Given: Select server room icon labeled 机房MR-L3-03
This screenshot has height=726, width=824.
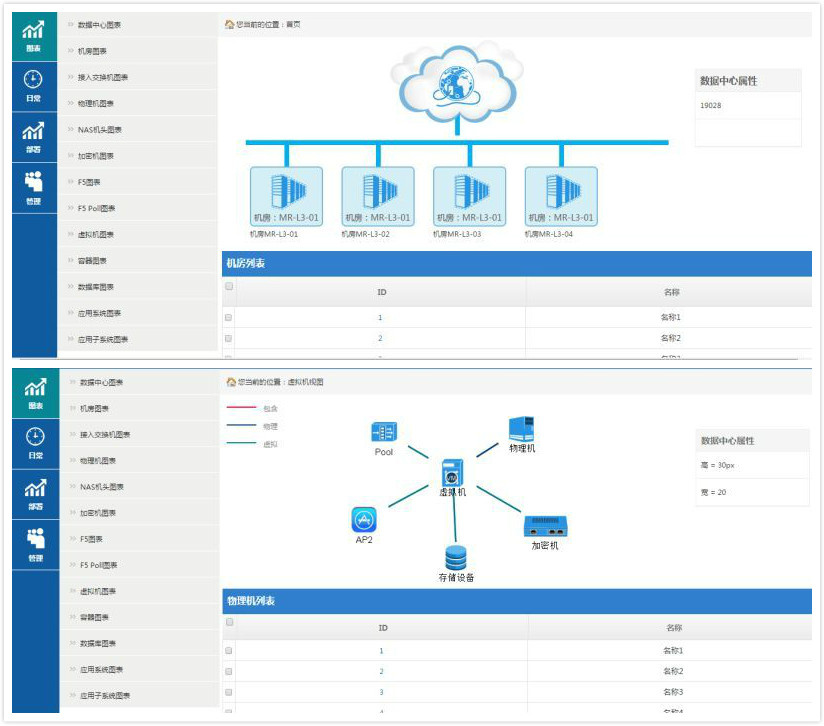Looking at the screenshot, I should 469,196.
